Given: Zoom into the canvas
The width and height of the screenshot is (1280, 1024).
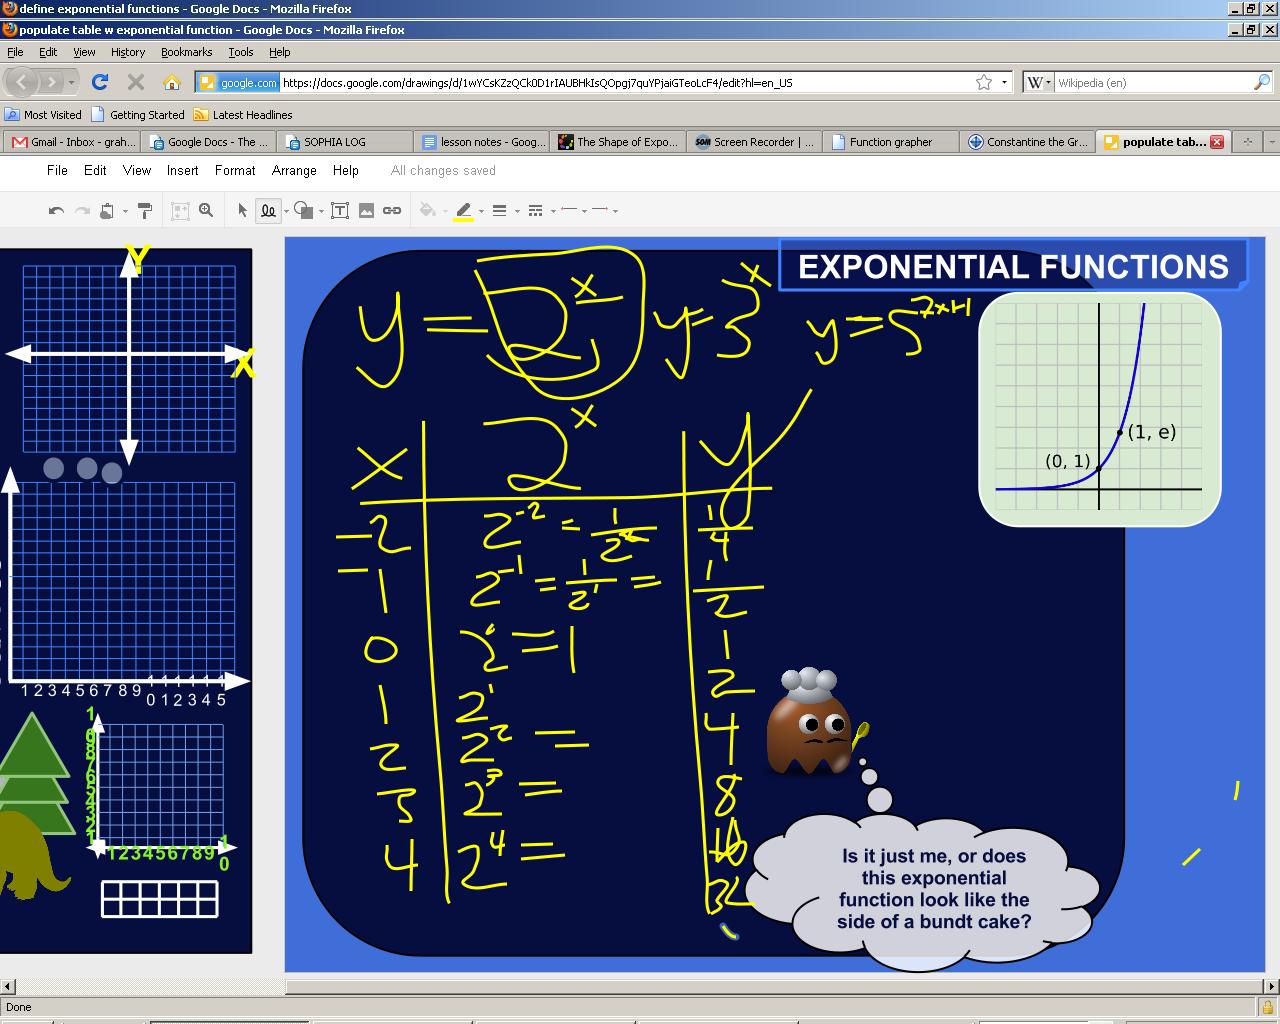Looking at the screenshot, I should point(205,210).
